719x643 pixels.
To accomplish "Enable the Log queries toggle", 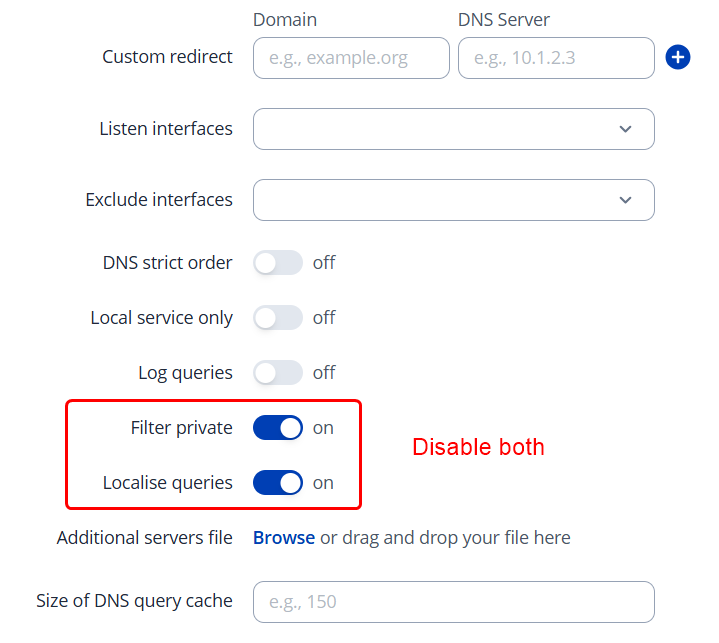I will [278, 373].
